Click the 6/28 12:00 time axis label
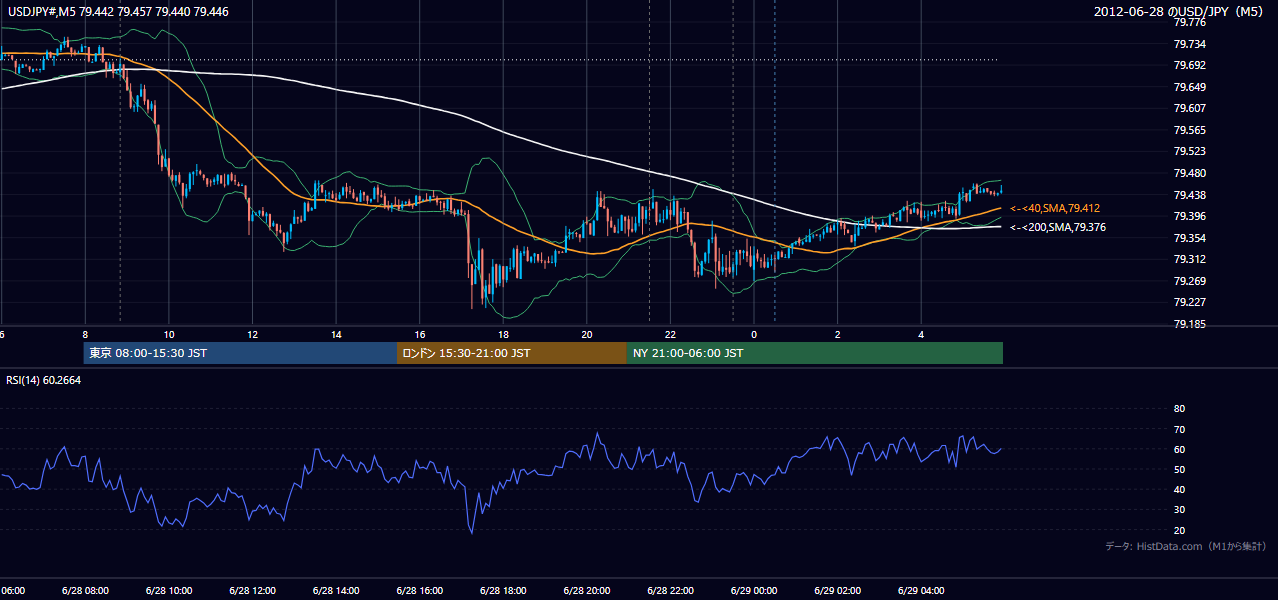Screen dimensions: 1278x600 252,591
